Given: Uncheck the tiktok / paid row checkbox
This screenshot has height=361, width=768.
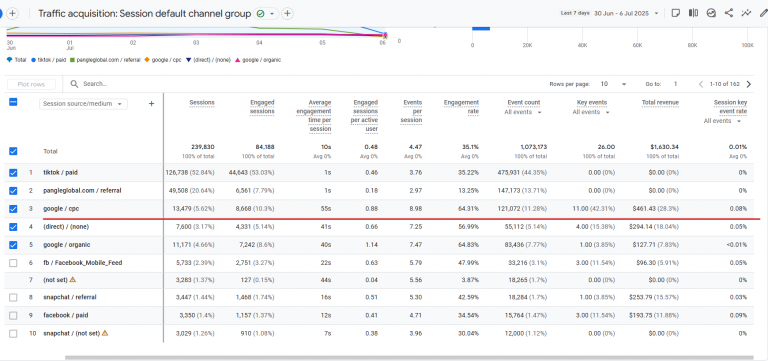Looking at the screenshot, I should pyautogui.click(x=13, y=173).
